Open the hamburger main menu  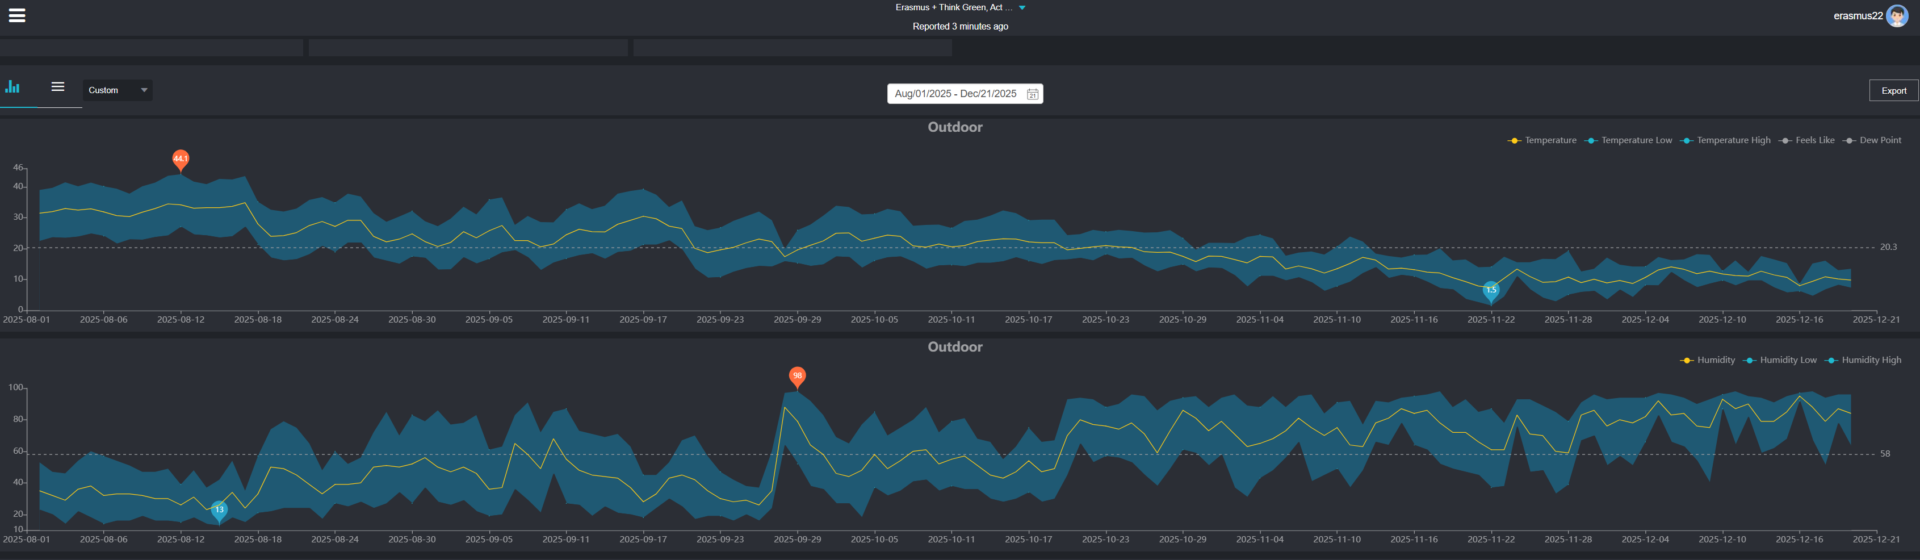click(17, 15)
